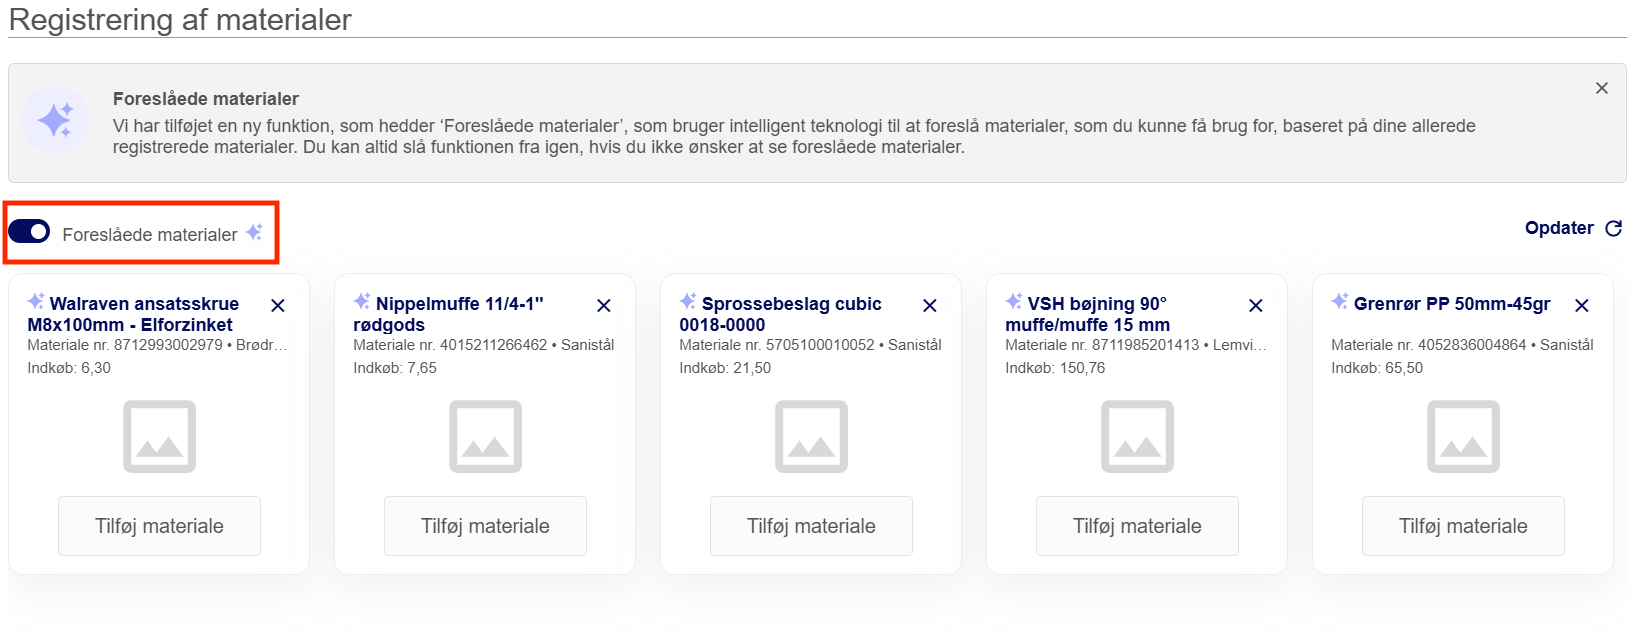Click the Opdater link text
1648x637 pixels.
point(1558,228)
